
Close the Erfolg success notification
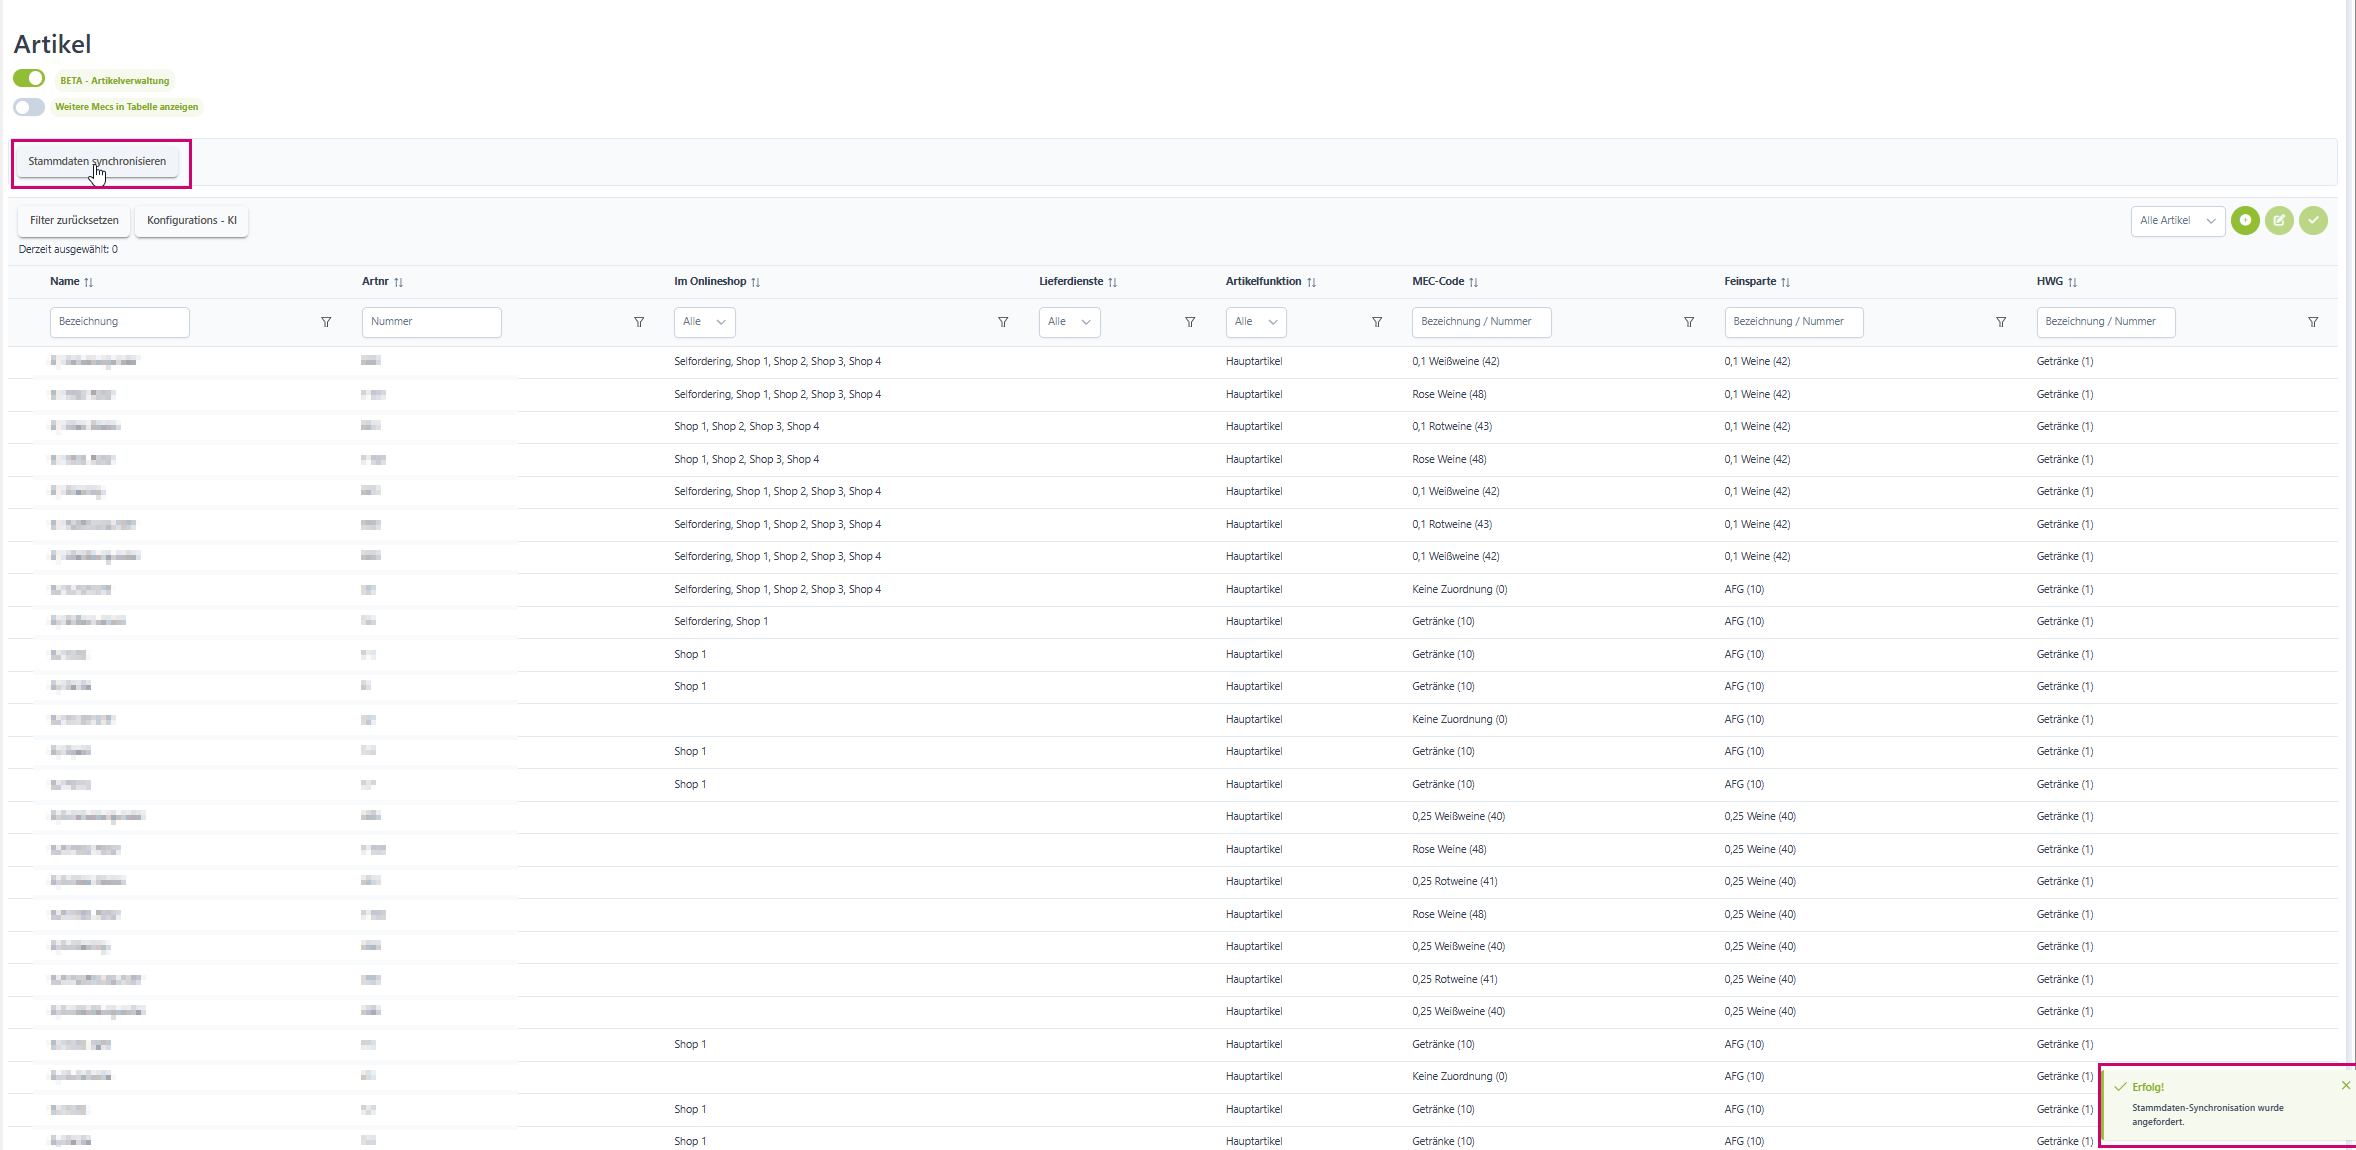coord(2346,1085)
